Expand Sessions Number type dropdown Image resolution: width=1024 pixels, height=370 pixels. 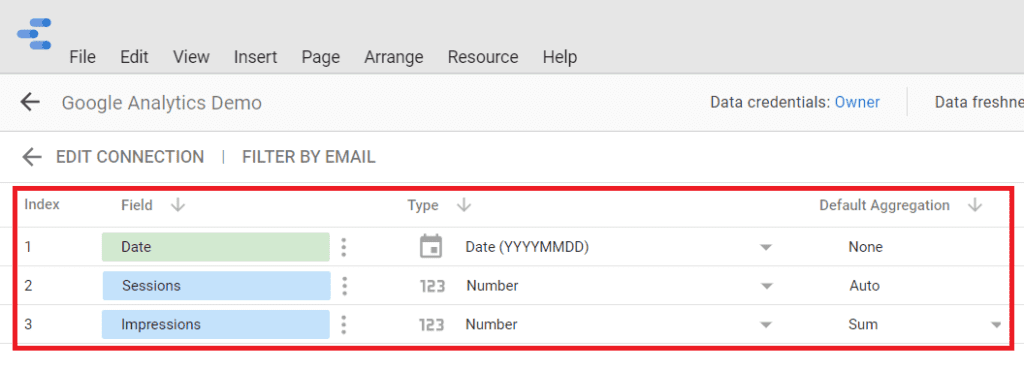point(767,286)
